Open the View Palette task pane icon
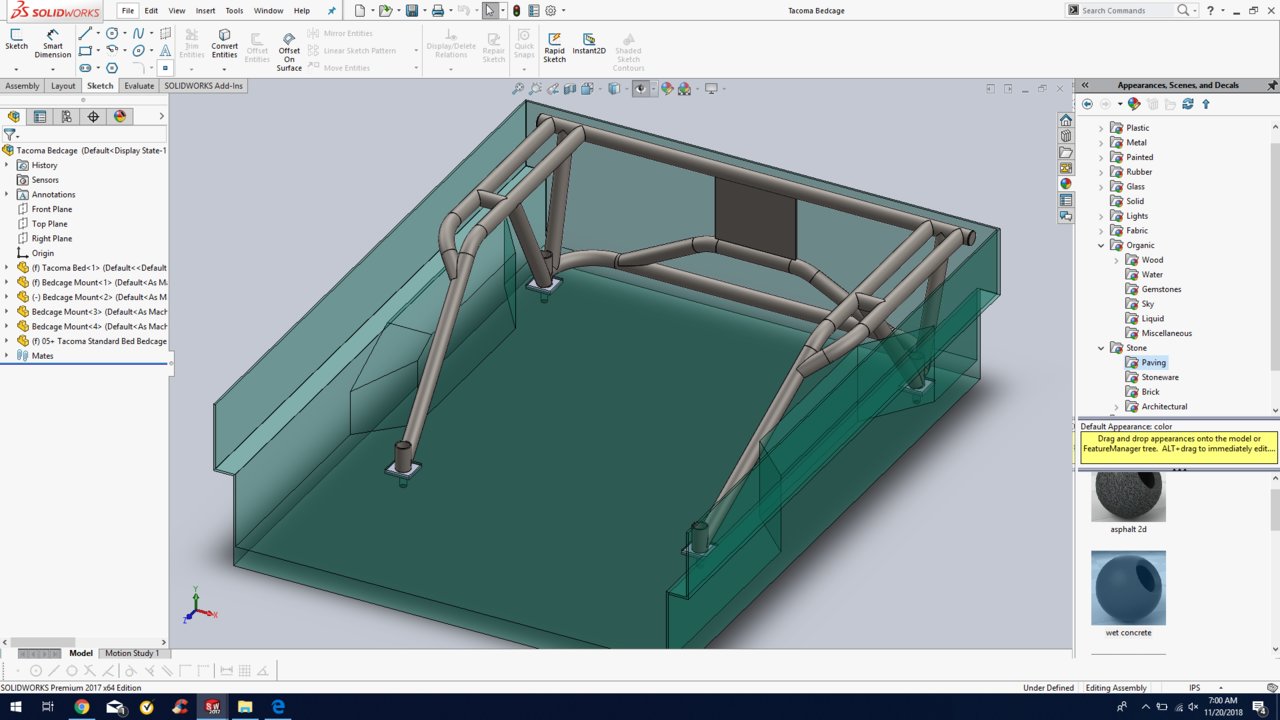The image size is (1280, 720). (x=1065, y=168)
